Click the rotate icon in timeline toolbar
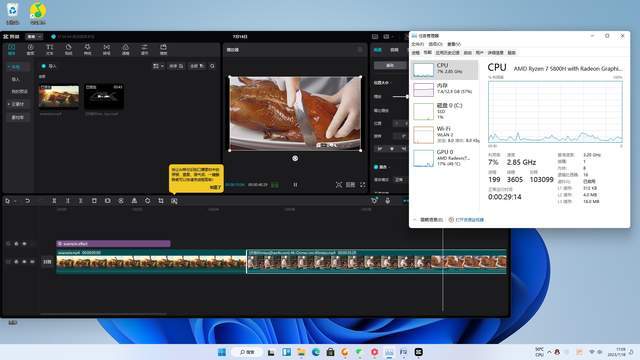Viewport: 640px width, 360px height. tap(147, 201)
